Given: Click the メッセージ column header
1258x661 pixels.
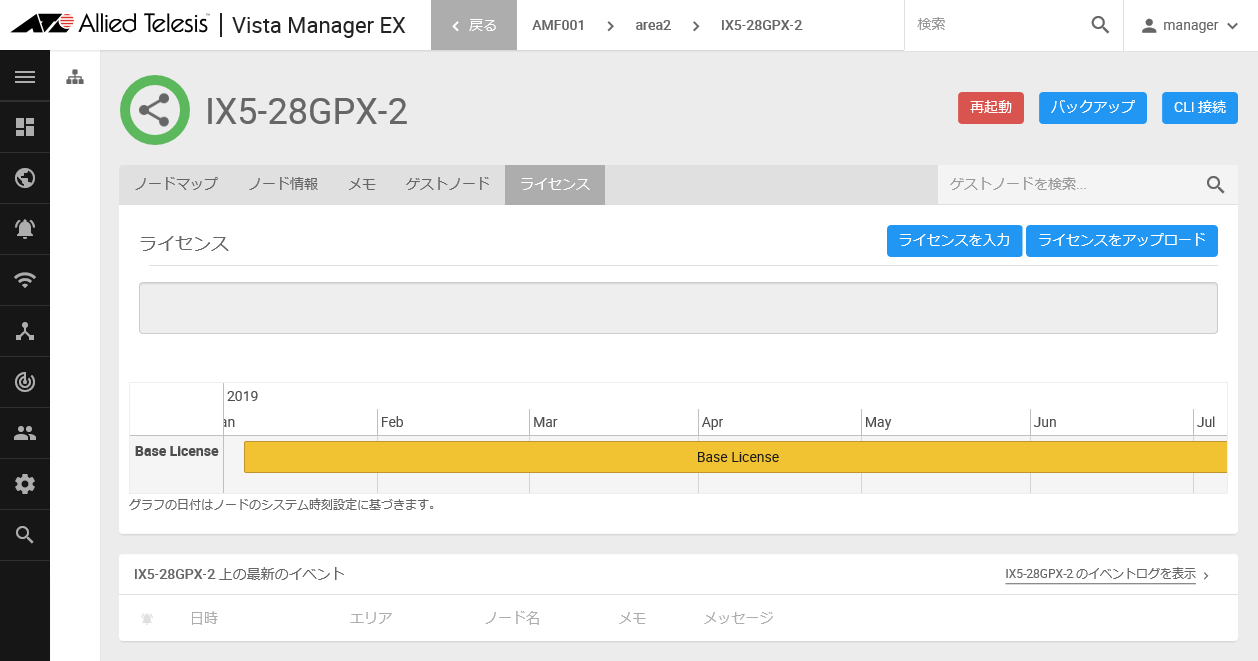Looking at the screenshot, I should coord(738,618).
